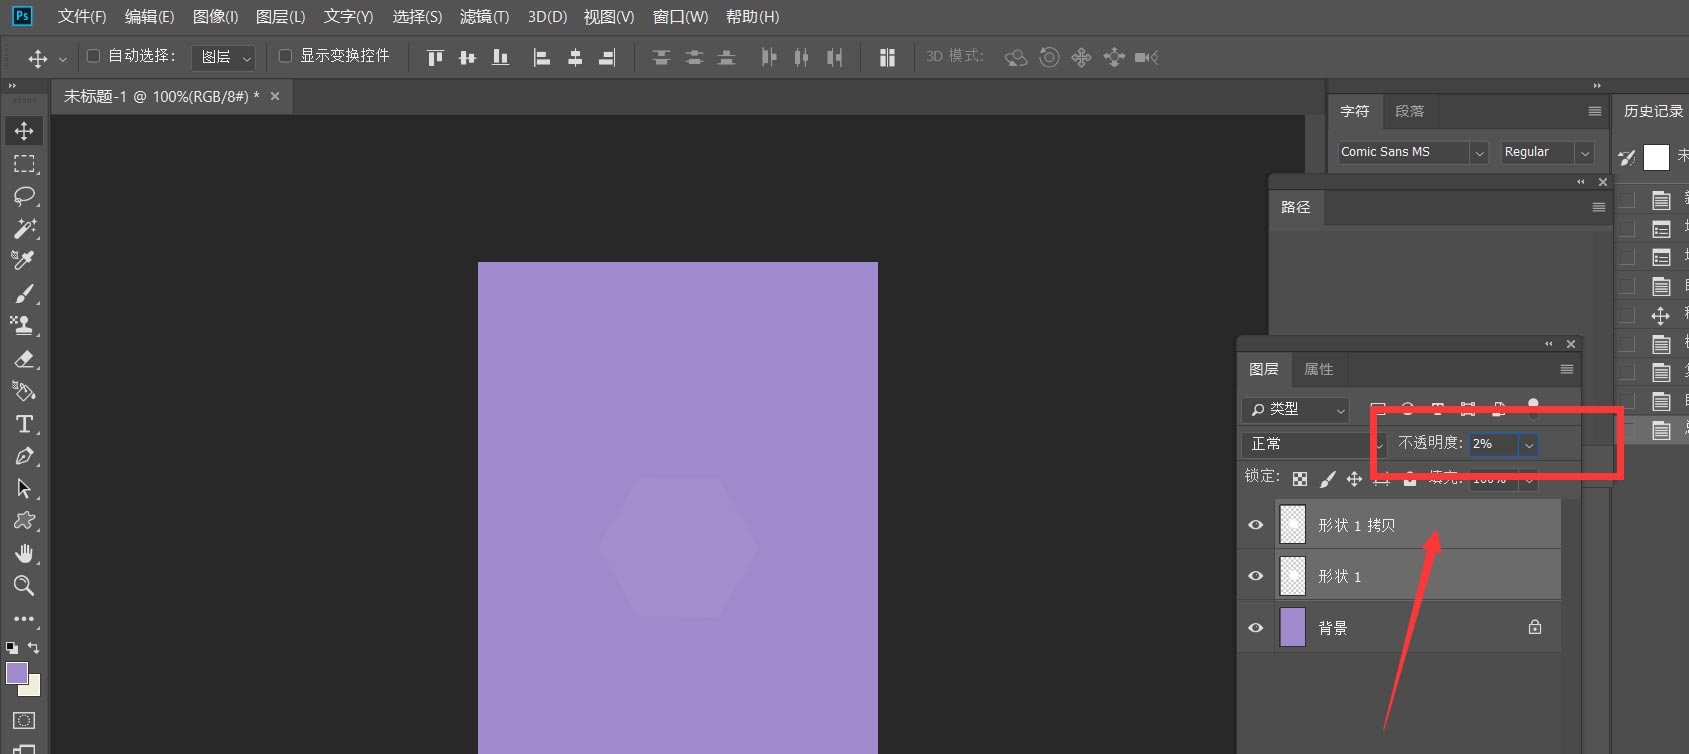Align right edges in options bar

607,58
